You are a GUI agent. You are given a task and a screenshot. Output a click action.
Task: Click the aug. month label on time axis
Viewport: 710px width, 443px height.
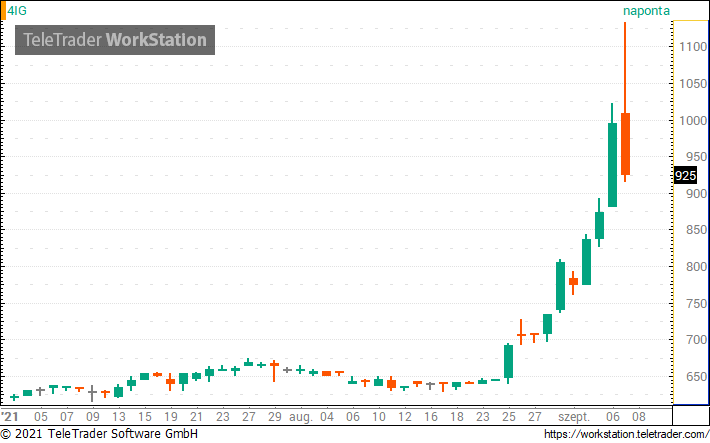(301, 417)
